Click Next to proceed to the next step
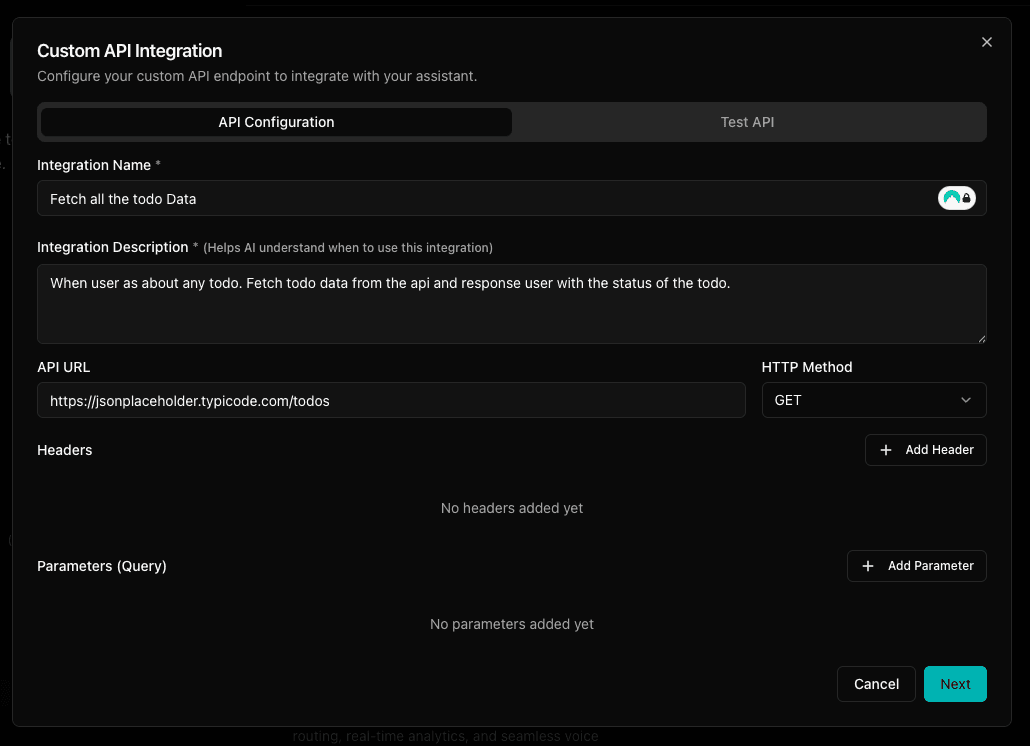This screenshot has height=746, width=1030. [955, 684]
